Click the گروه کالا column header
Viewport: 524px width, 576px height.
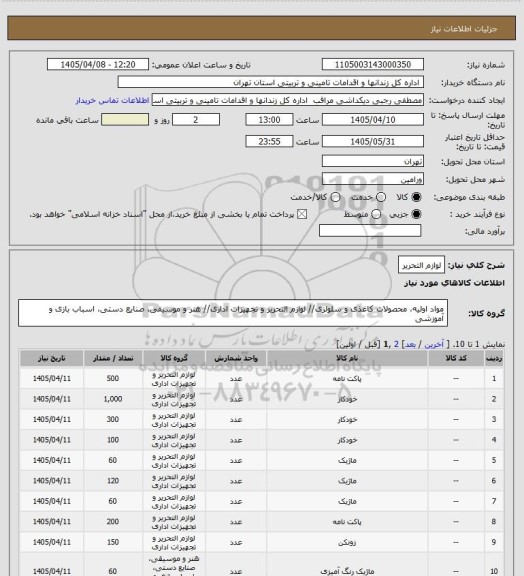pos(174,358)
